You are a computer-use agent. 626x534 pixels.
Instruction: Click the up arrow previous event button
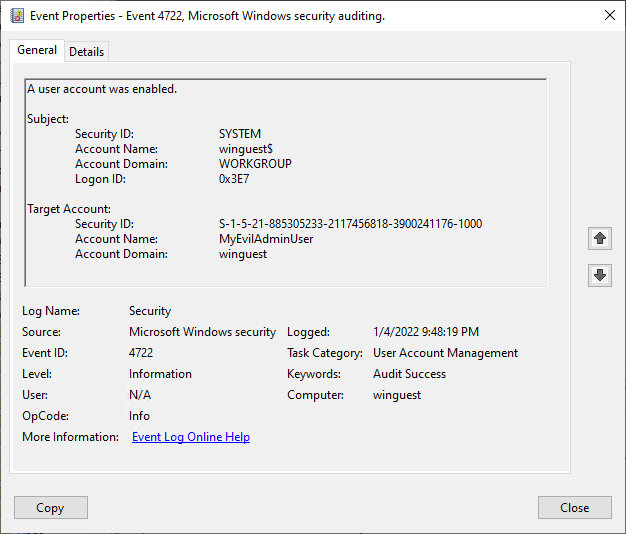(x=600, y=238)
